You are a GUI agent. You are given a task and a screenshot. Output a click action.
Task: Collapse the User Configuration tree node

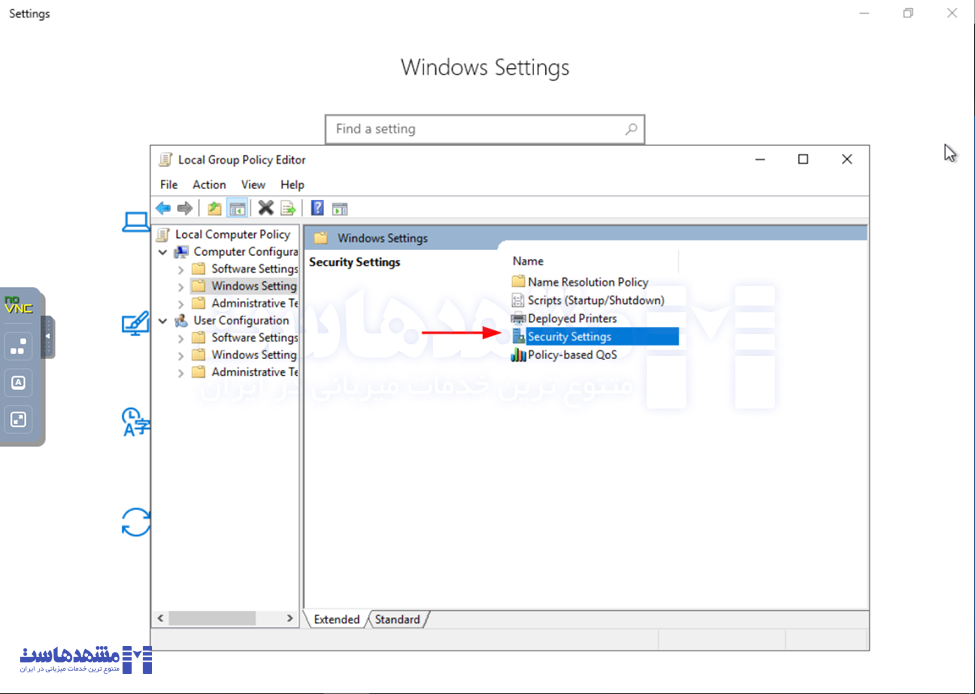pyautogui.click(x=163, y=321)
